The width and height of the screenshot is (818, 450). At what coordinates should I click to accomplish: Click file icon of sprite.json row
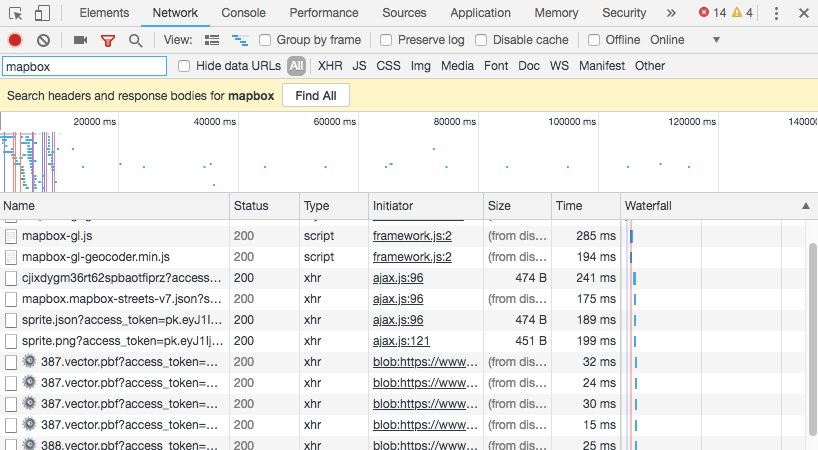point(11,320)
